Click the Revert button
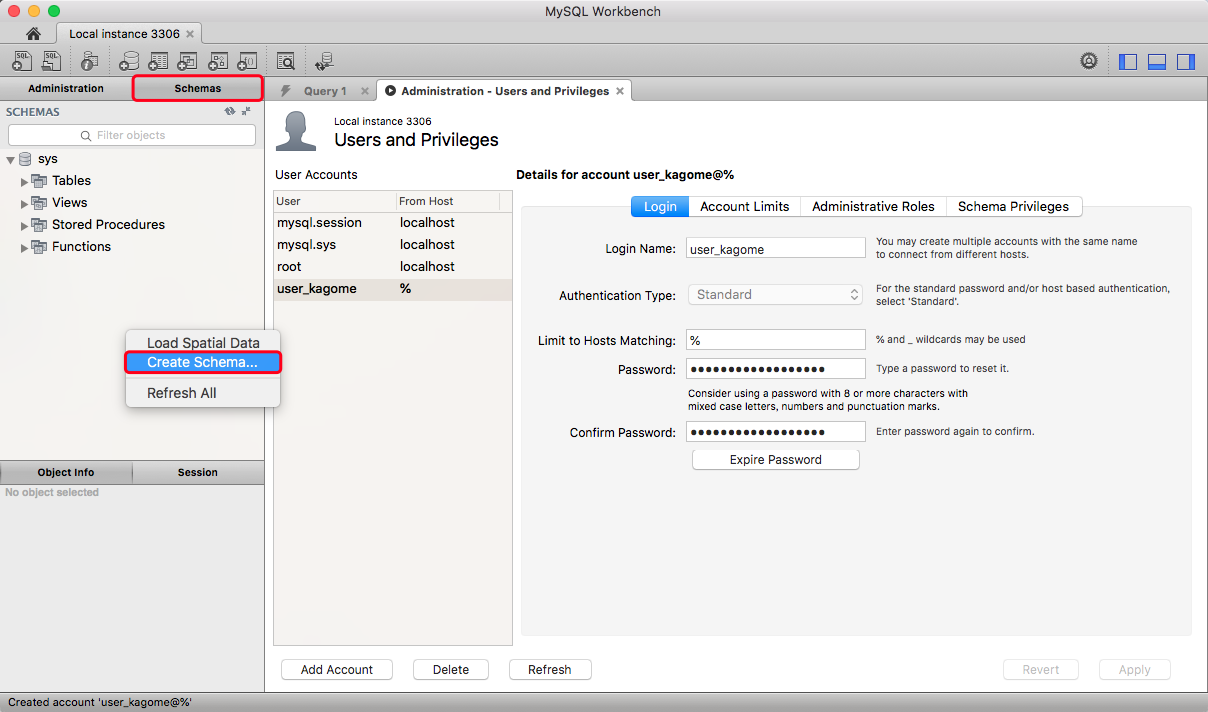Screen dimensions: 1208x712 (1041, 670)
